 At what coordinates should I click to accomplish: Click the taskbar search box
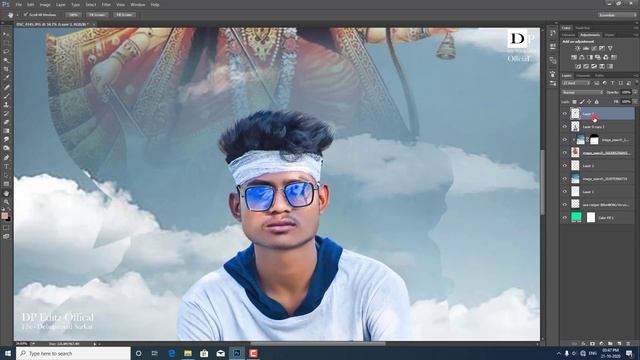[x=73, y=353]
